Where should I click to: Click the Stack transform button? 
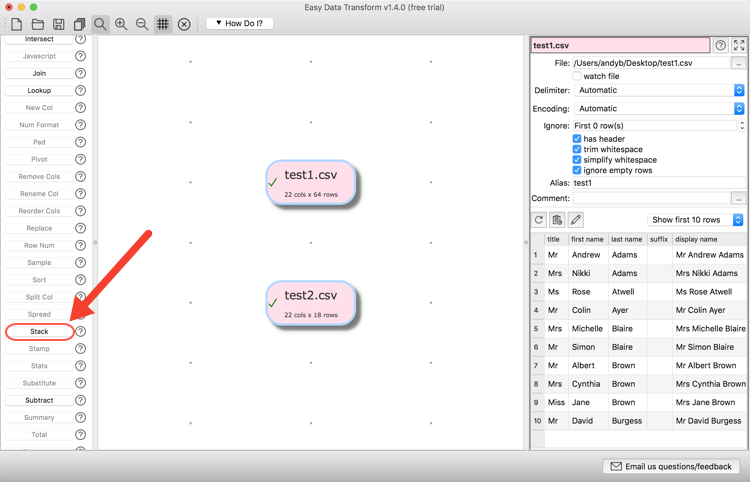(x=39, y=331)
